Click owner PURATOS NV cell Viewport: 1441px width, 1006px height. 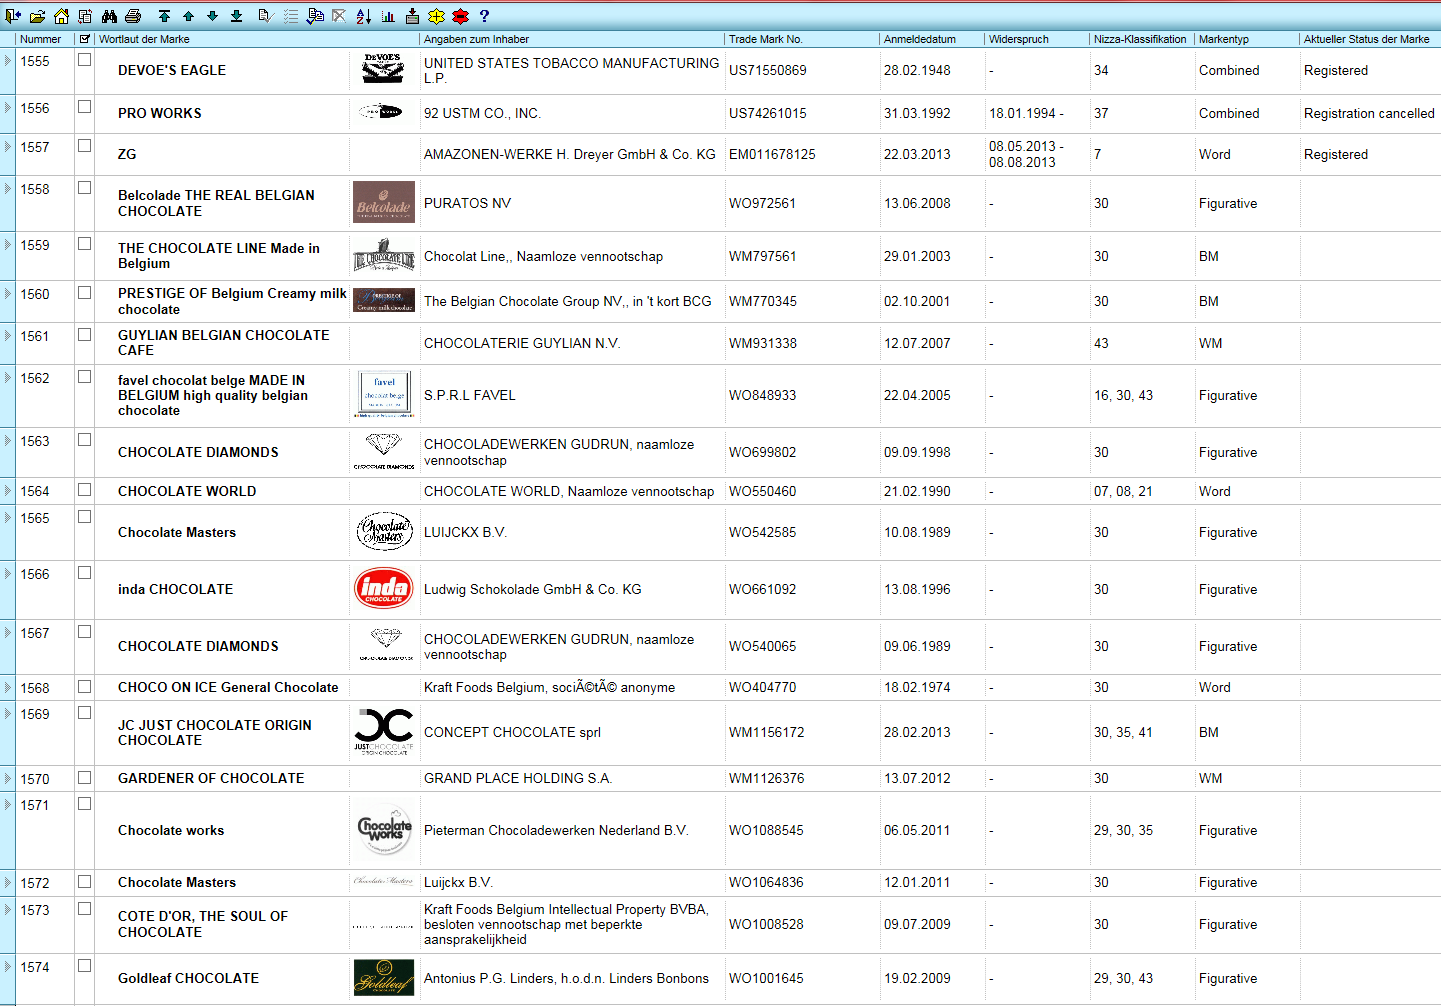(467, 203)
